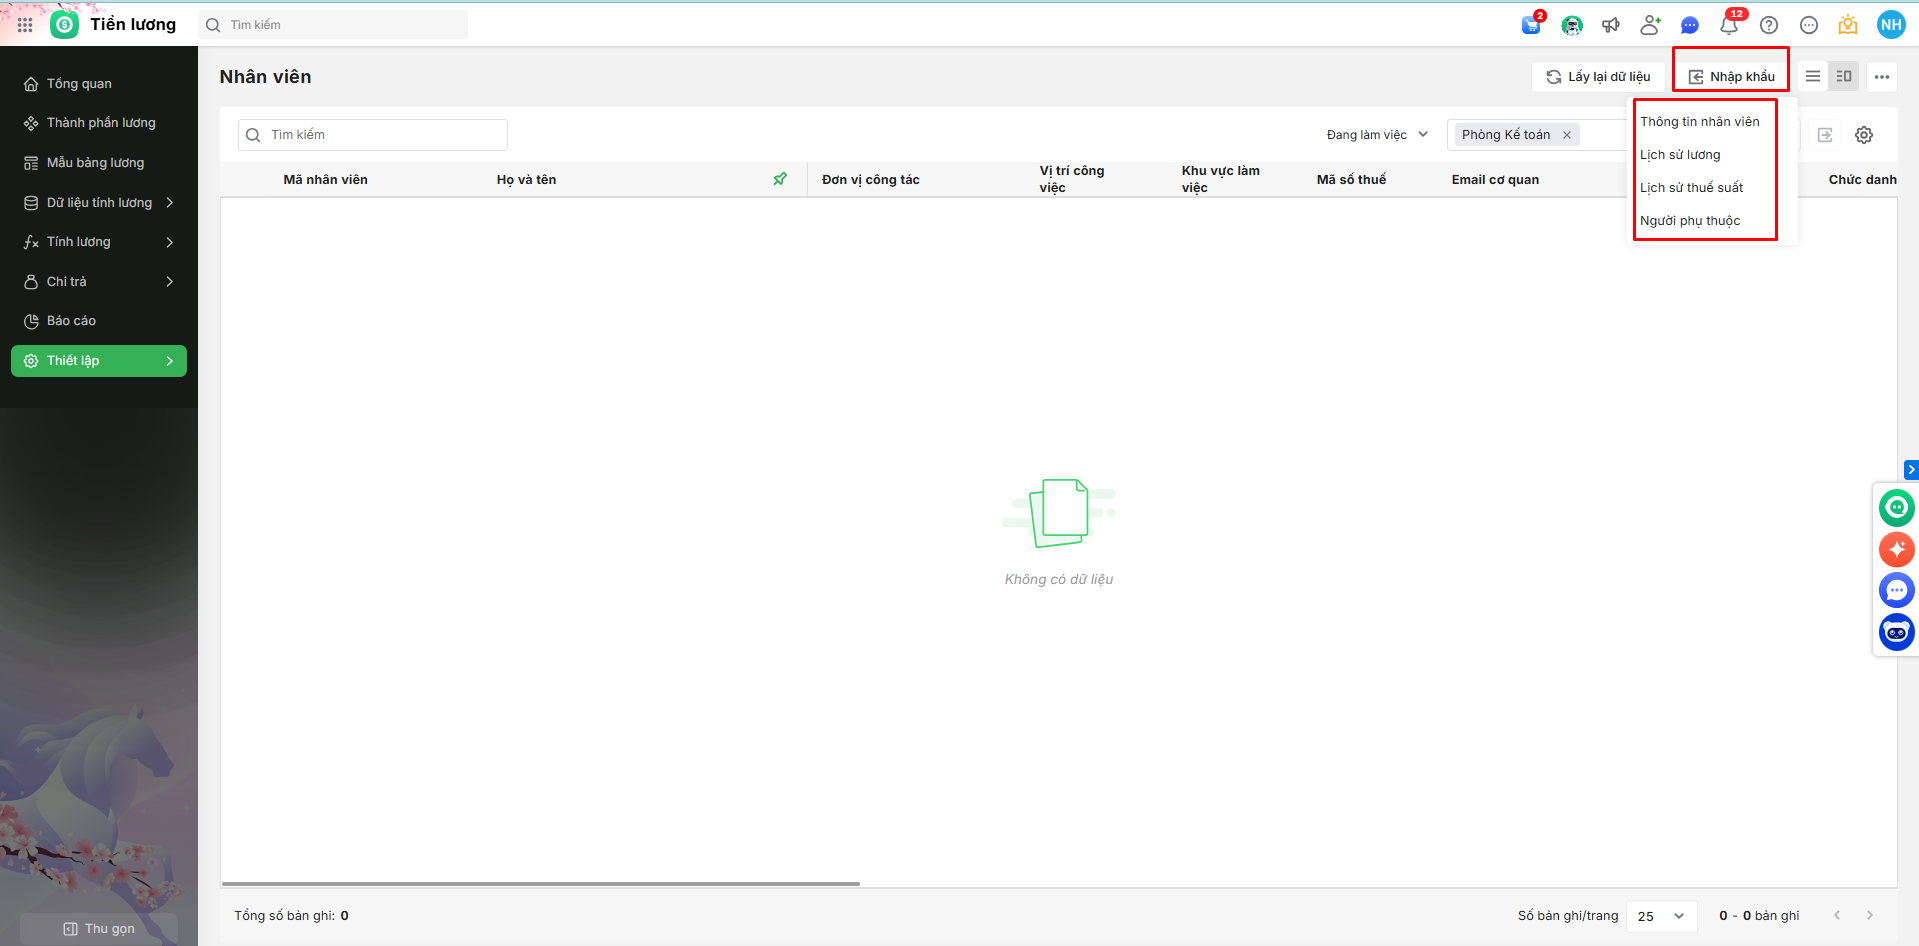Click the export icon beside the filter
The width and height of the screenshot is (1919, 946).
[1825, 135]
